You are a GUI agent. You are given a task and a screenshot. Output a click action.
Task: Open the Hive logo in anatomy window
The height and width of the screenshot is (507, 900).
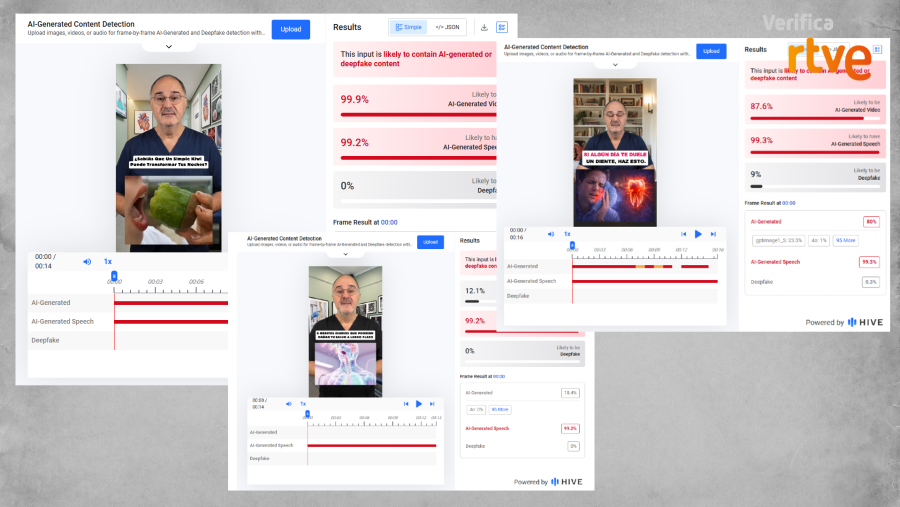coord(567,482)
